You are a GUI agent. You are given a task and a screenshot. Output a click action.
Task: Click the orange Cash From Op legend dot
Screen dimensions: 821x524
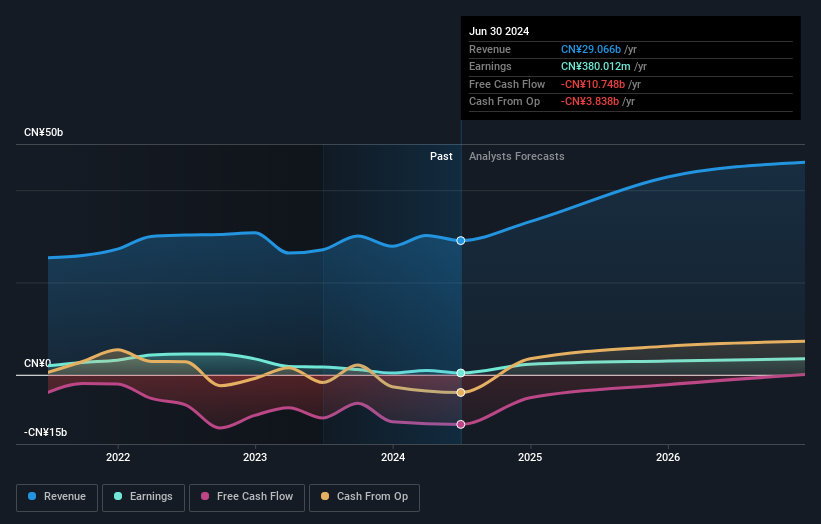[325, 496]
